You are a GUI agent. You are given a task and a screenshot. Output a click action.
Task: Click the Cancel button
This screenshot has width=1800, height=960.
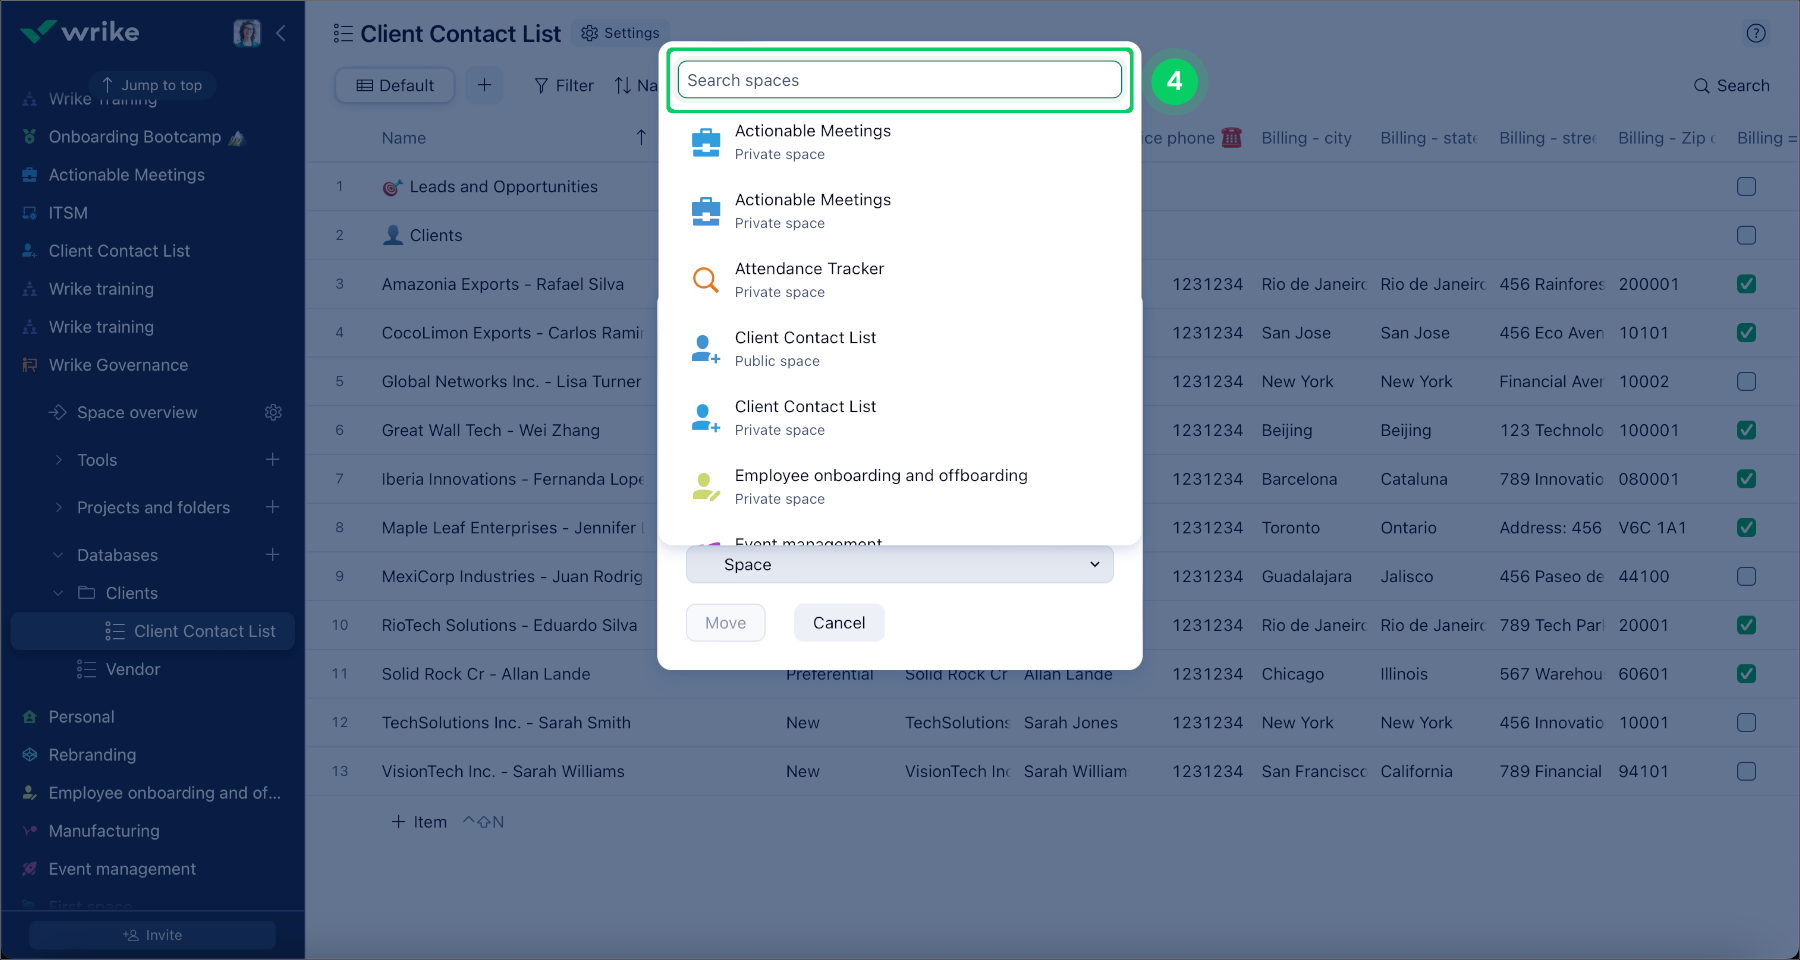[838, 622]
